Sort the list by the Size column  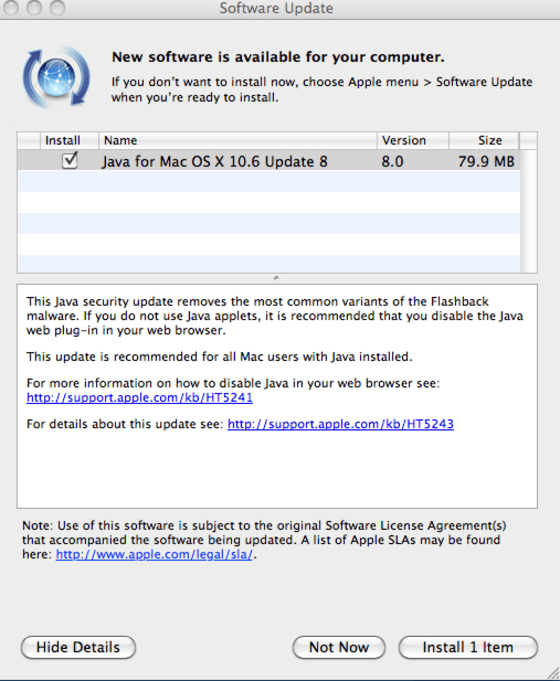484,140
